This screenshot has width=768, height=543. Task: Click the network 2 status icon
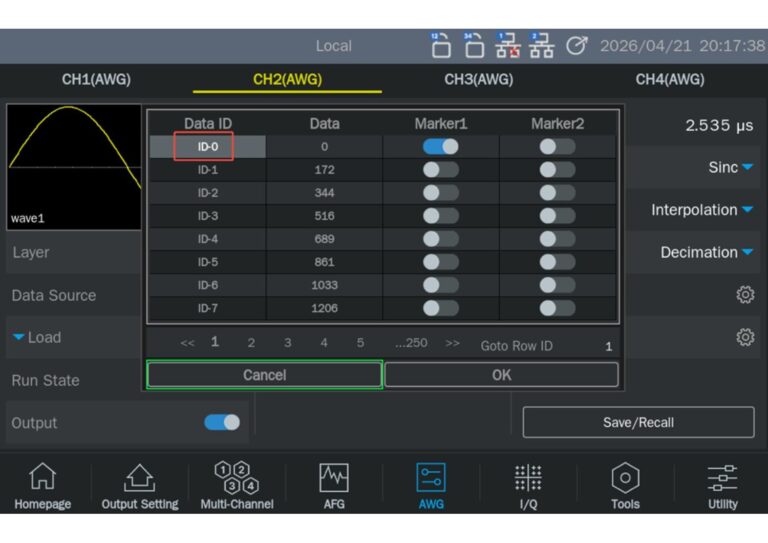541,46
